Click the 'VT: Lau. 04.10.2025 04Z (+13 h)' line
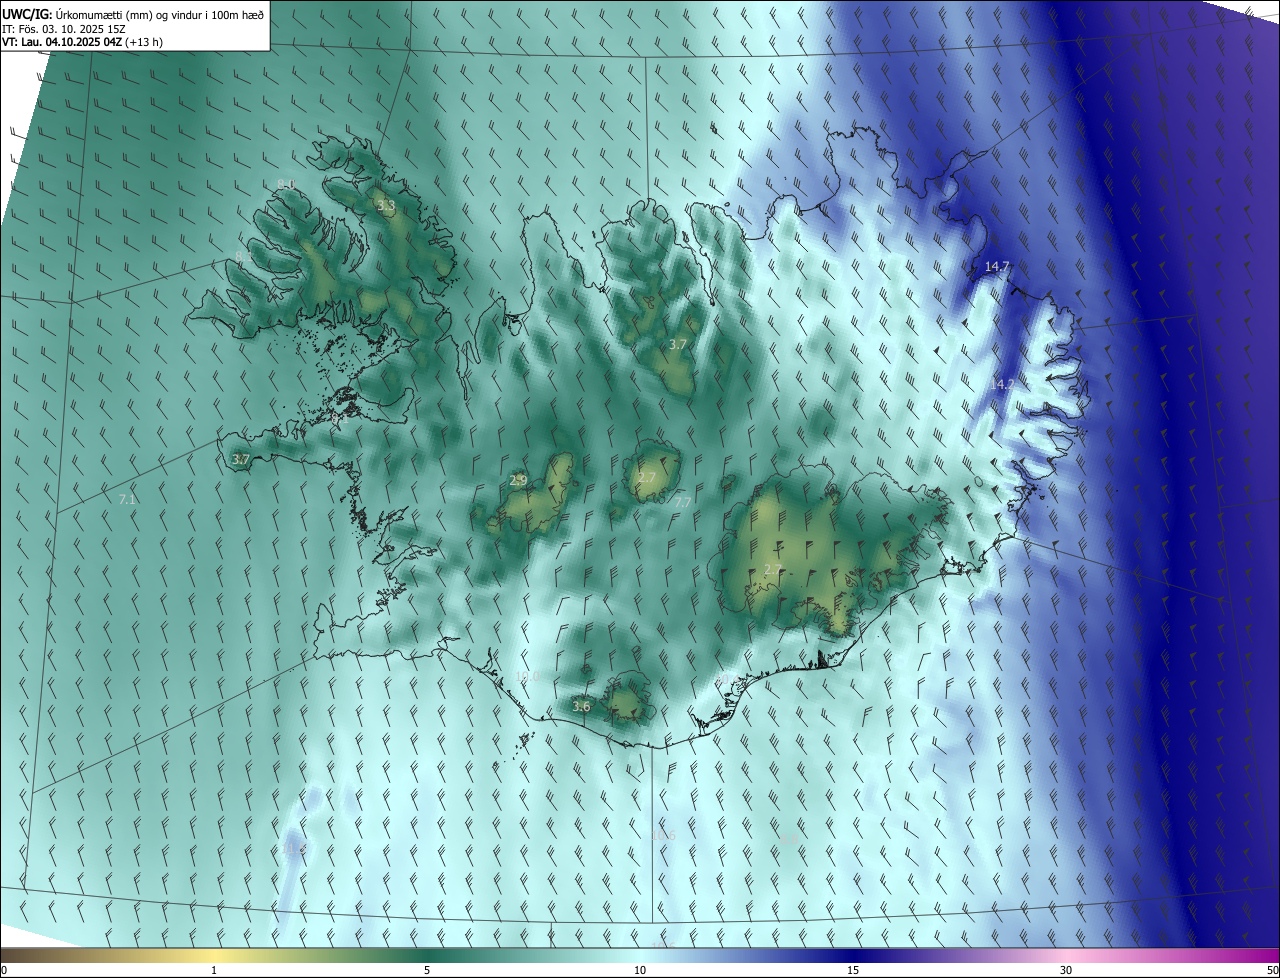Screen dimensions: 1280x978 tap(82, 42)
